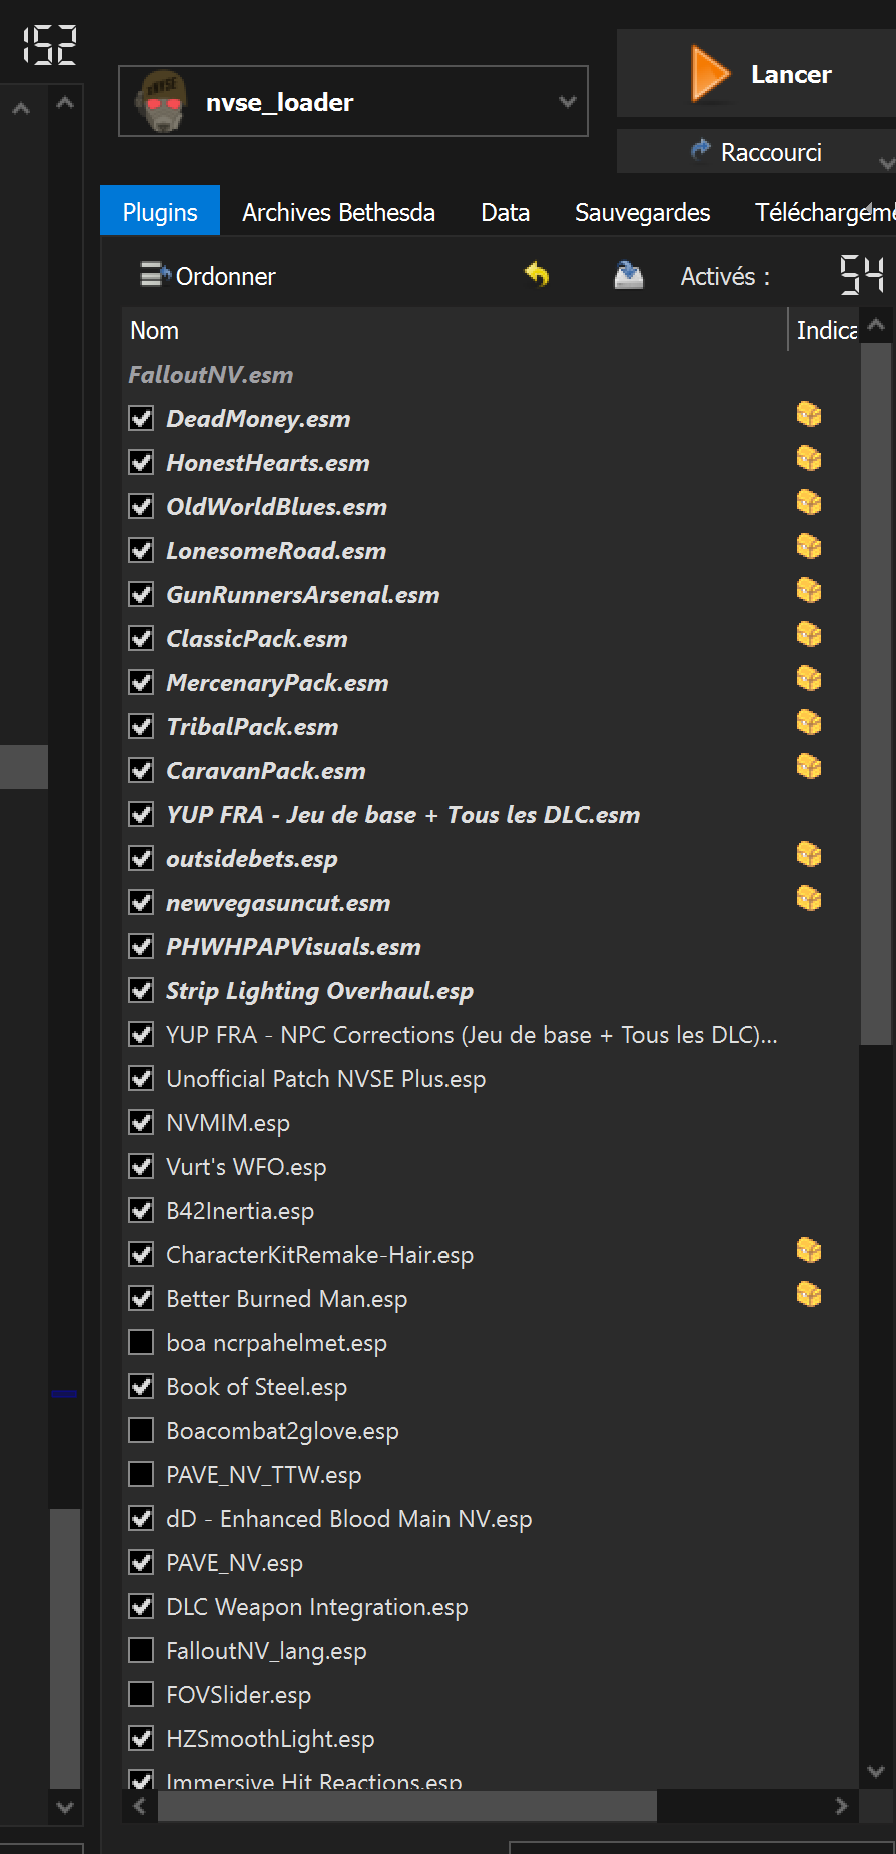Select the Vurt's WFO.esp row
This screenshot has width=896, height=1854.
tap(490, 1166)
